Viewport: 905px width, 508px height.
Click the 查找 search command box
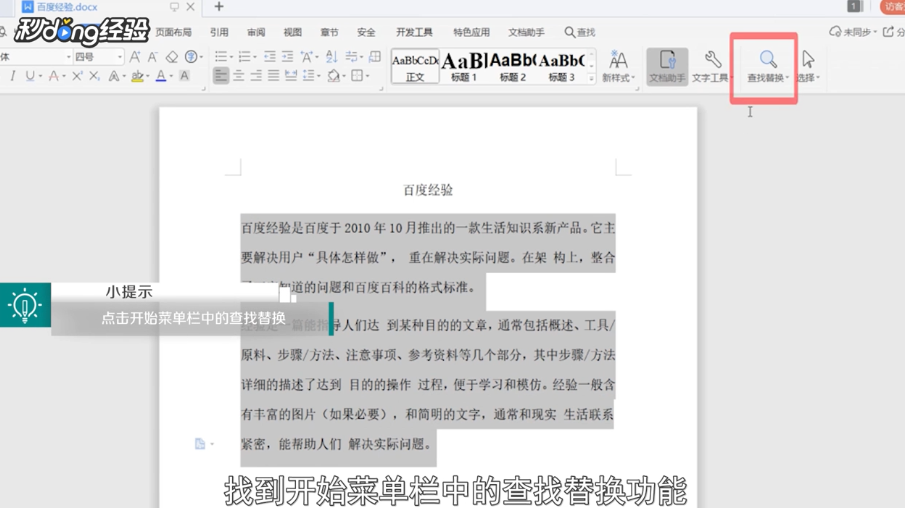point(579,32)
